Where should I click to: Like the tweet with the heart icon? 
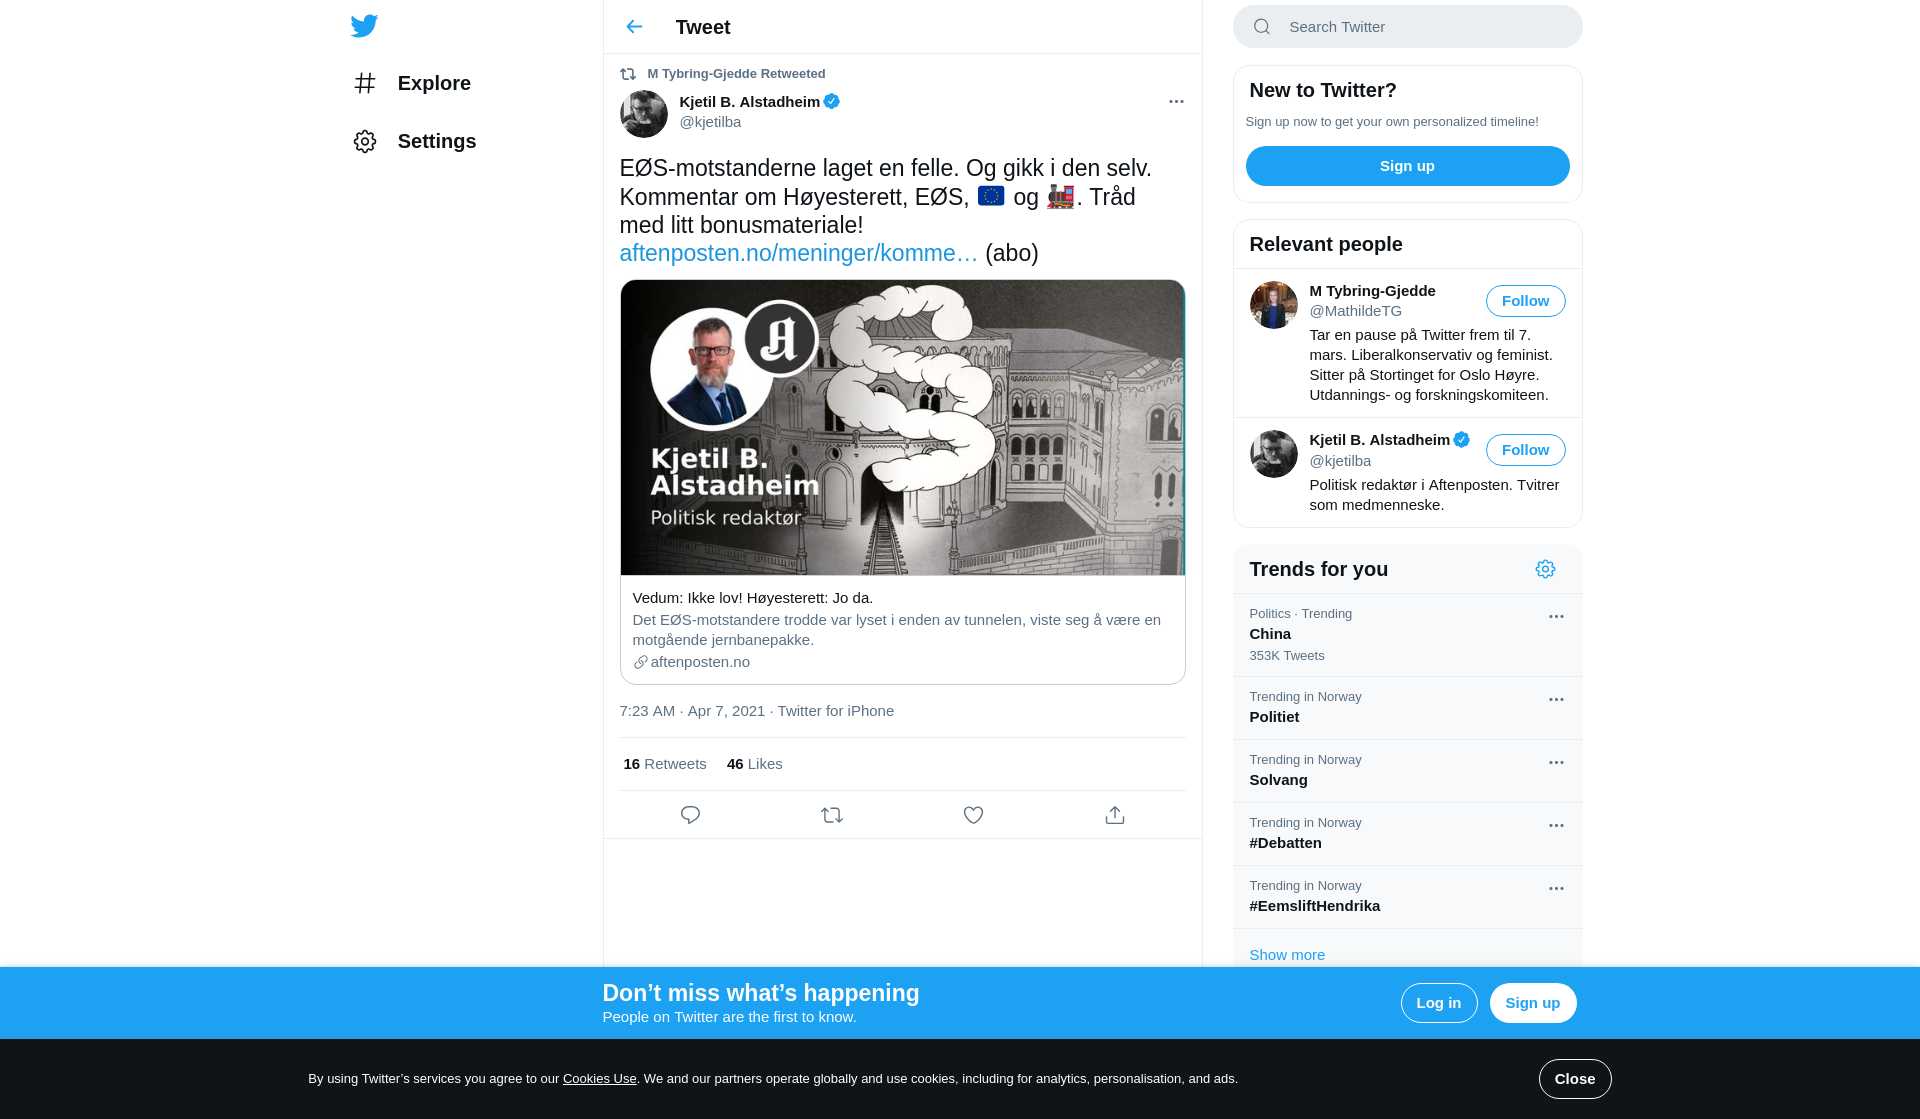(x=973, y=815)
